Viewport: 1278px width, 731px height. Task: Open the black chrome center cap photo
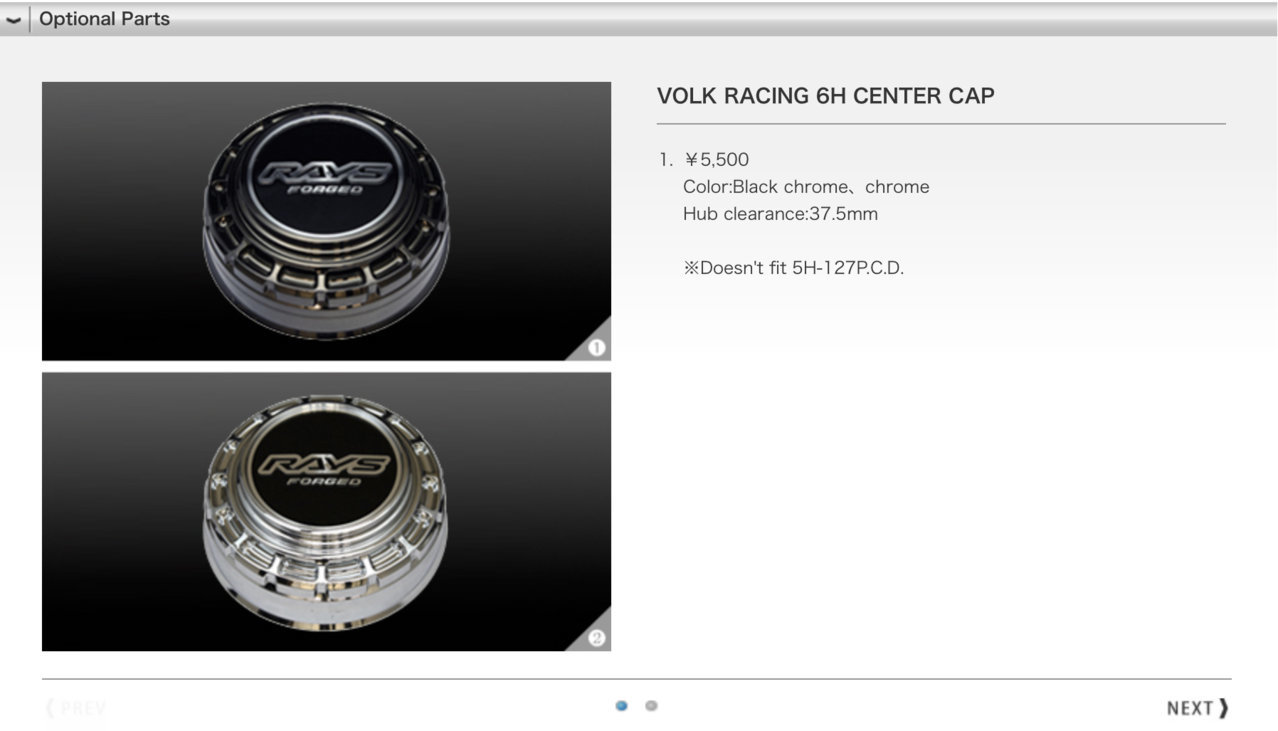point(326,221)
